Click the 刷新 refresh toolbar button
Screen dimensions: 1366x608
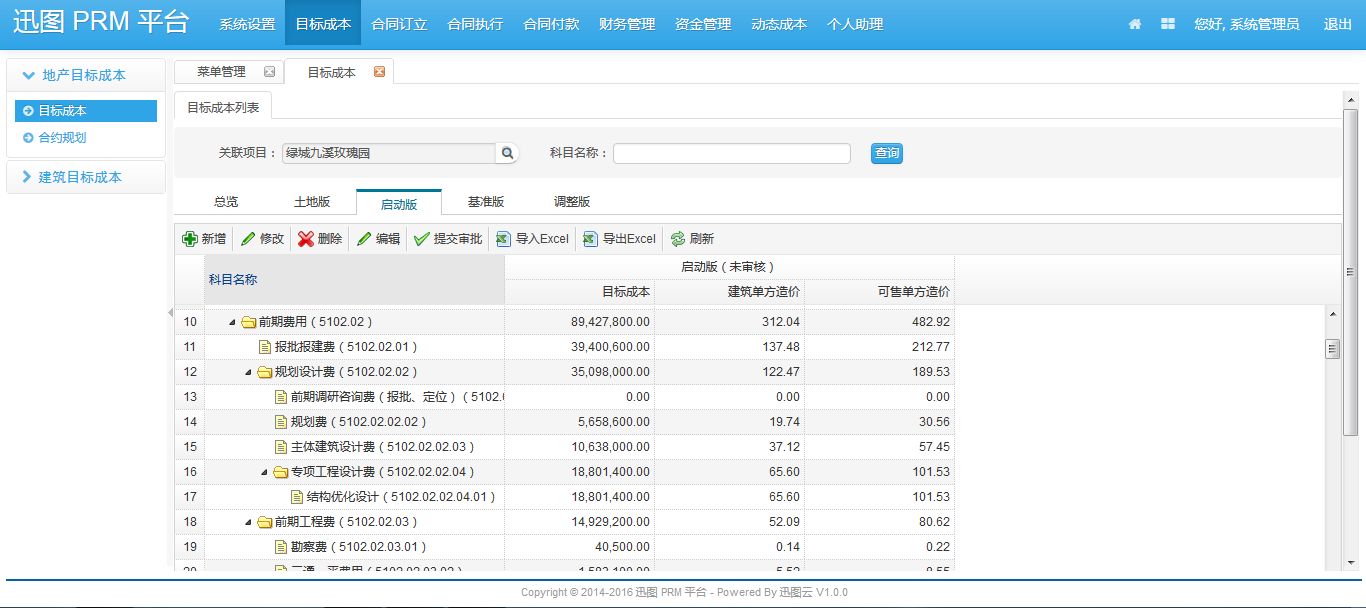pos(692,239)
